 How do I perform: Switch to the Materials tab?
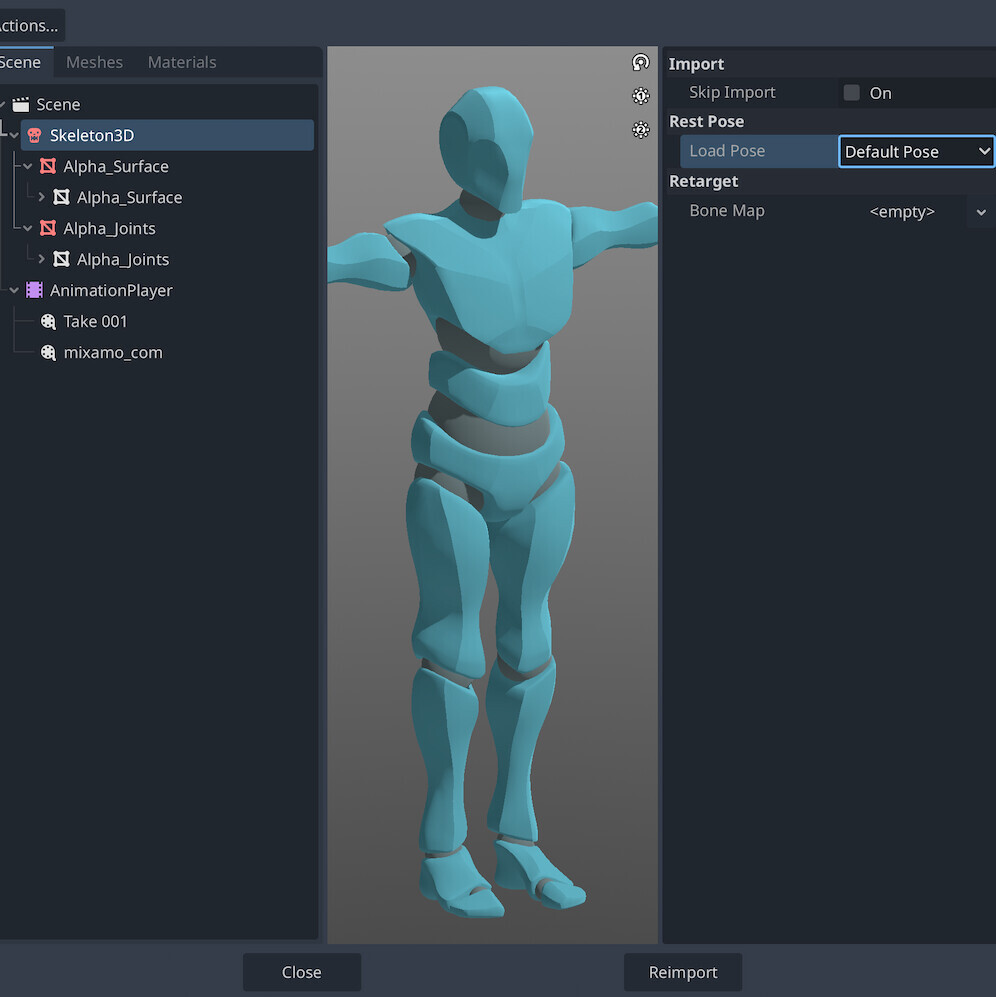pyautogui.click(x=182, y=62)
